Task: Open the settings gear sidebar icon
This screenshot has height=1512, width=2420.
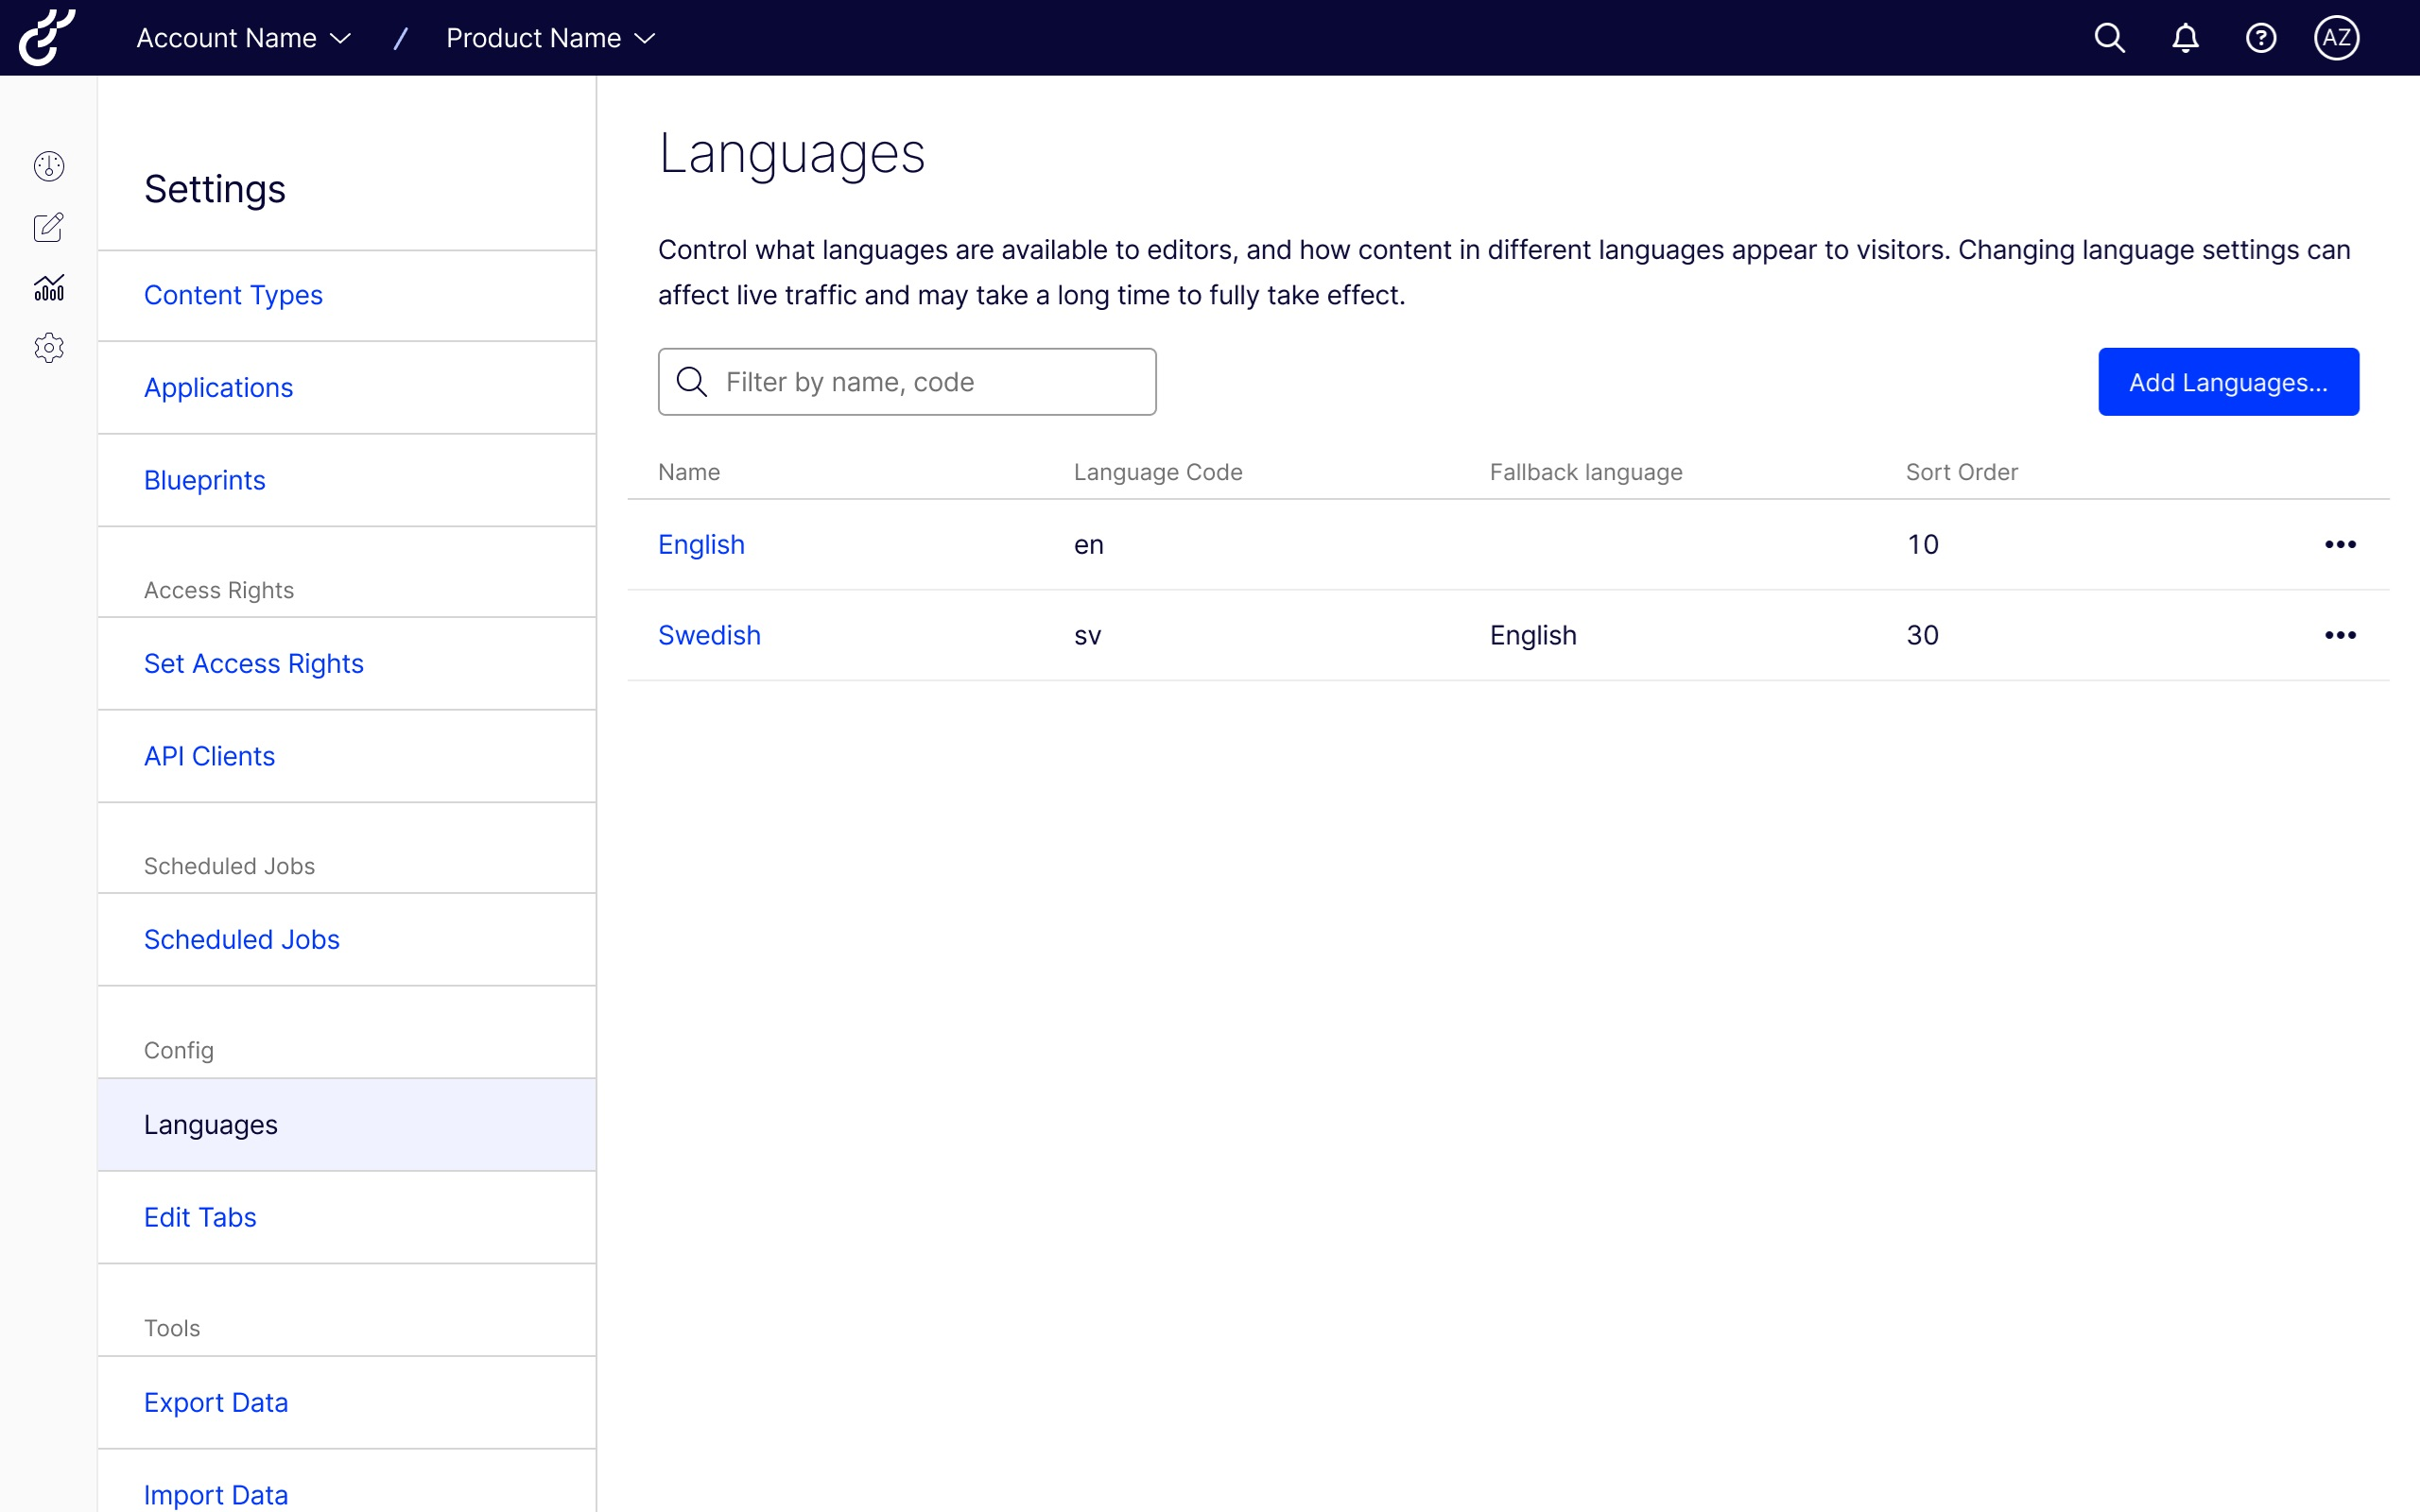Action: (49, 348)
